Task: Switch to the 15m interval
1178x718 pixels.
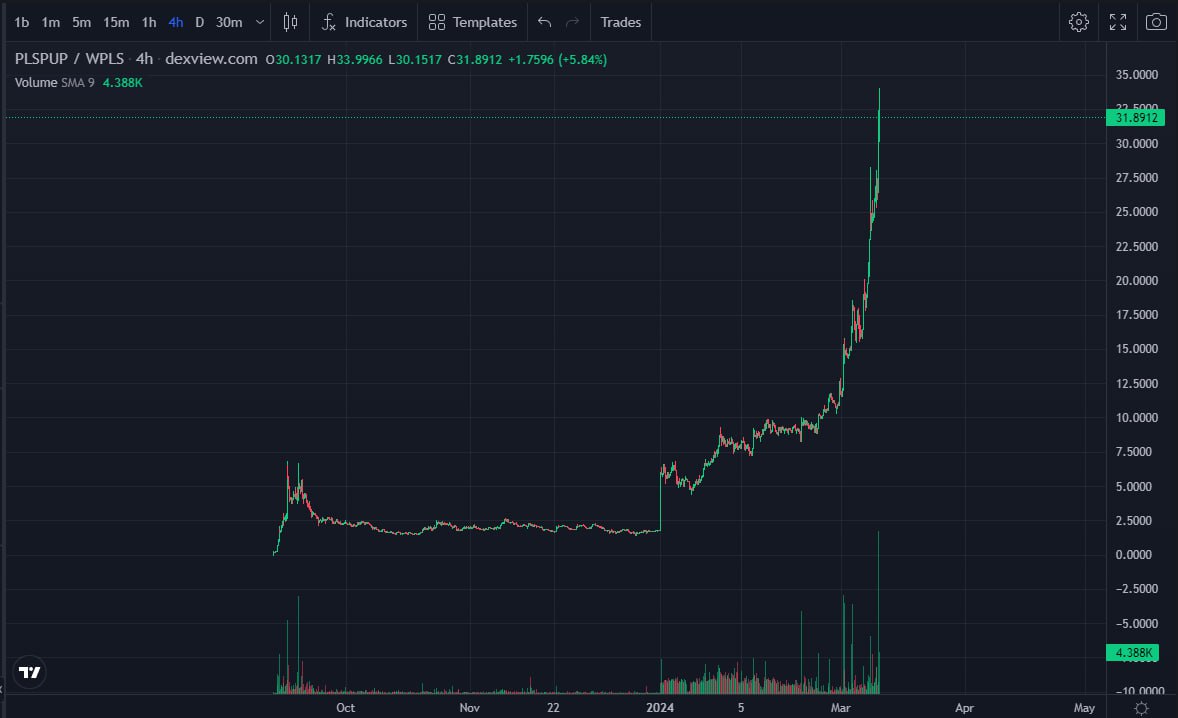Action: tap(116, 22)
